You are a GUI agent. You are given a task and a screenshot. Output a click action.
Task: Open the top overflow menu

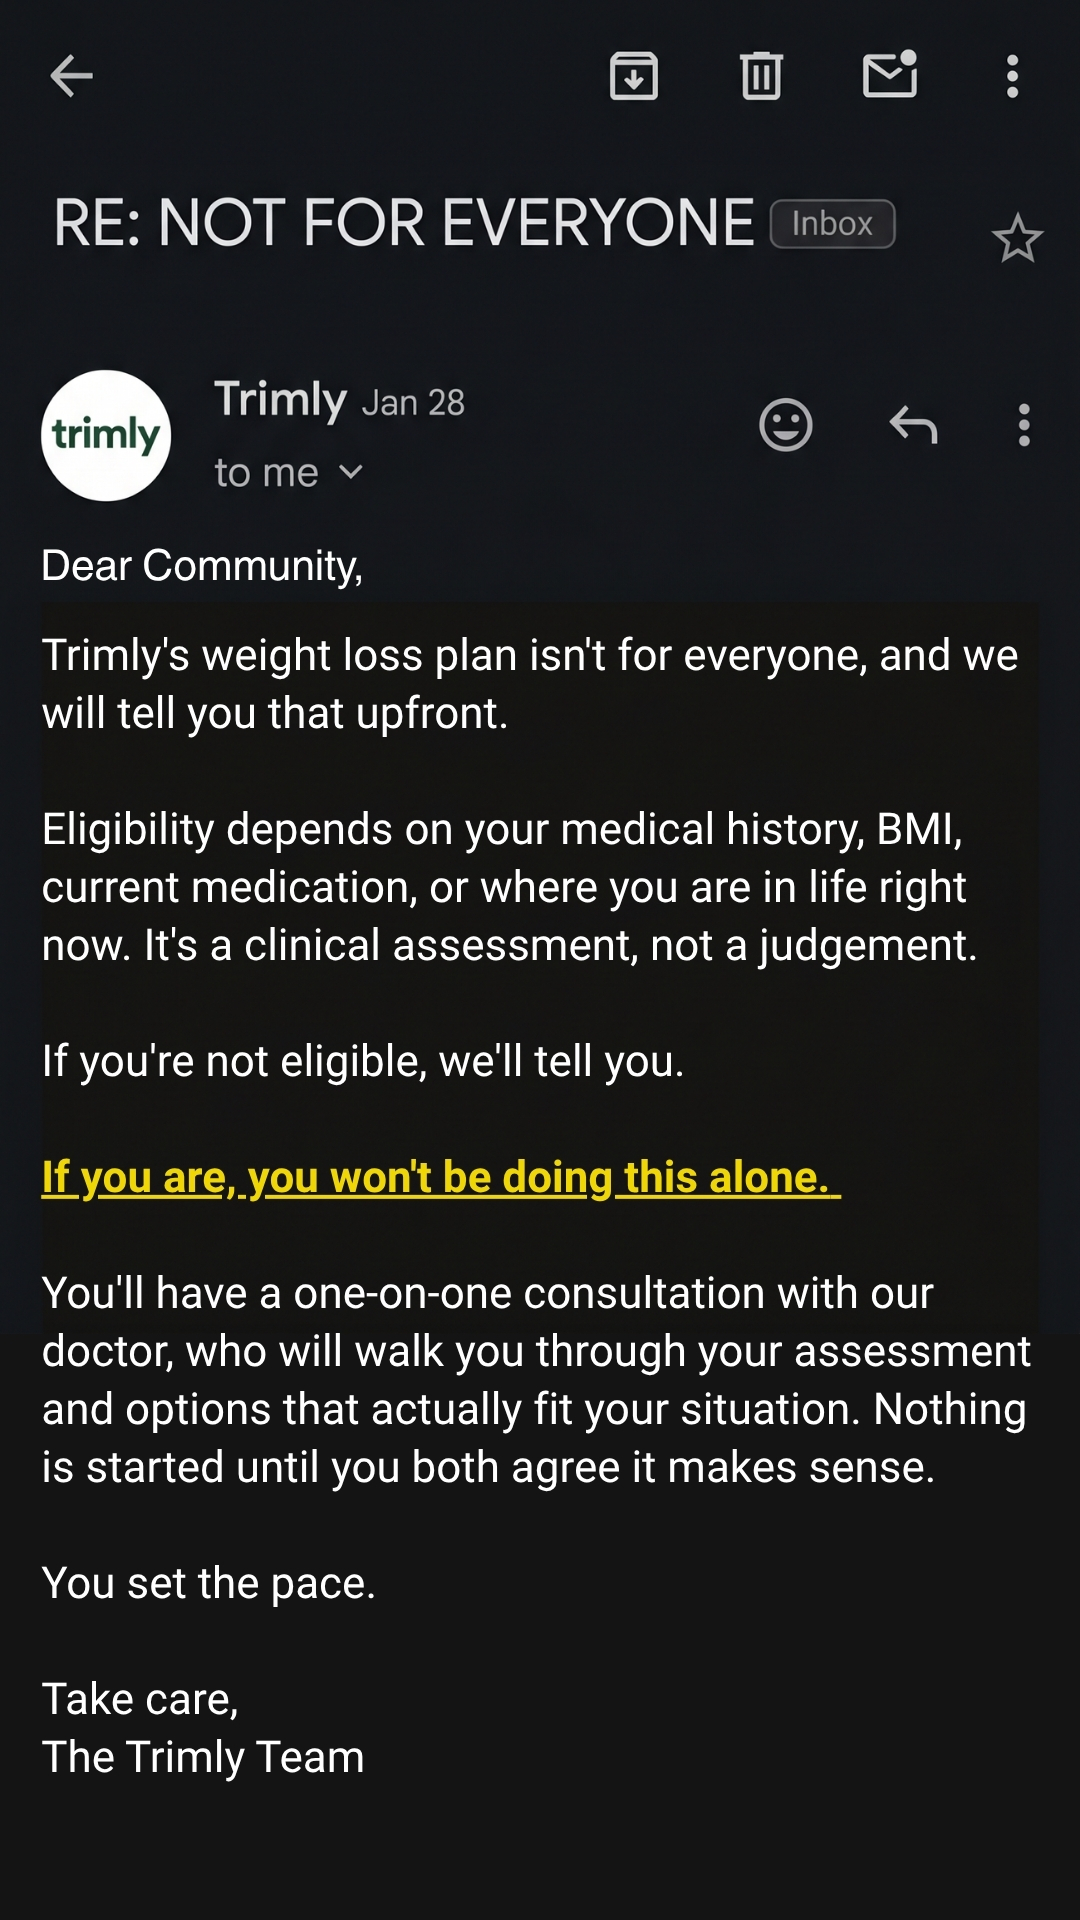pos(1012,76)
